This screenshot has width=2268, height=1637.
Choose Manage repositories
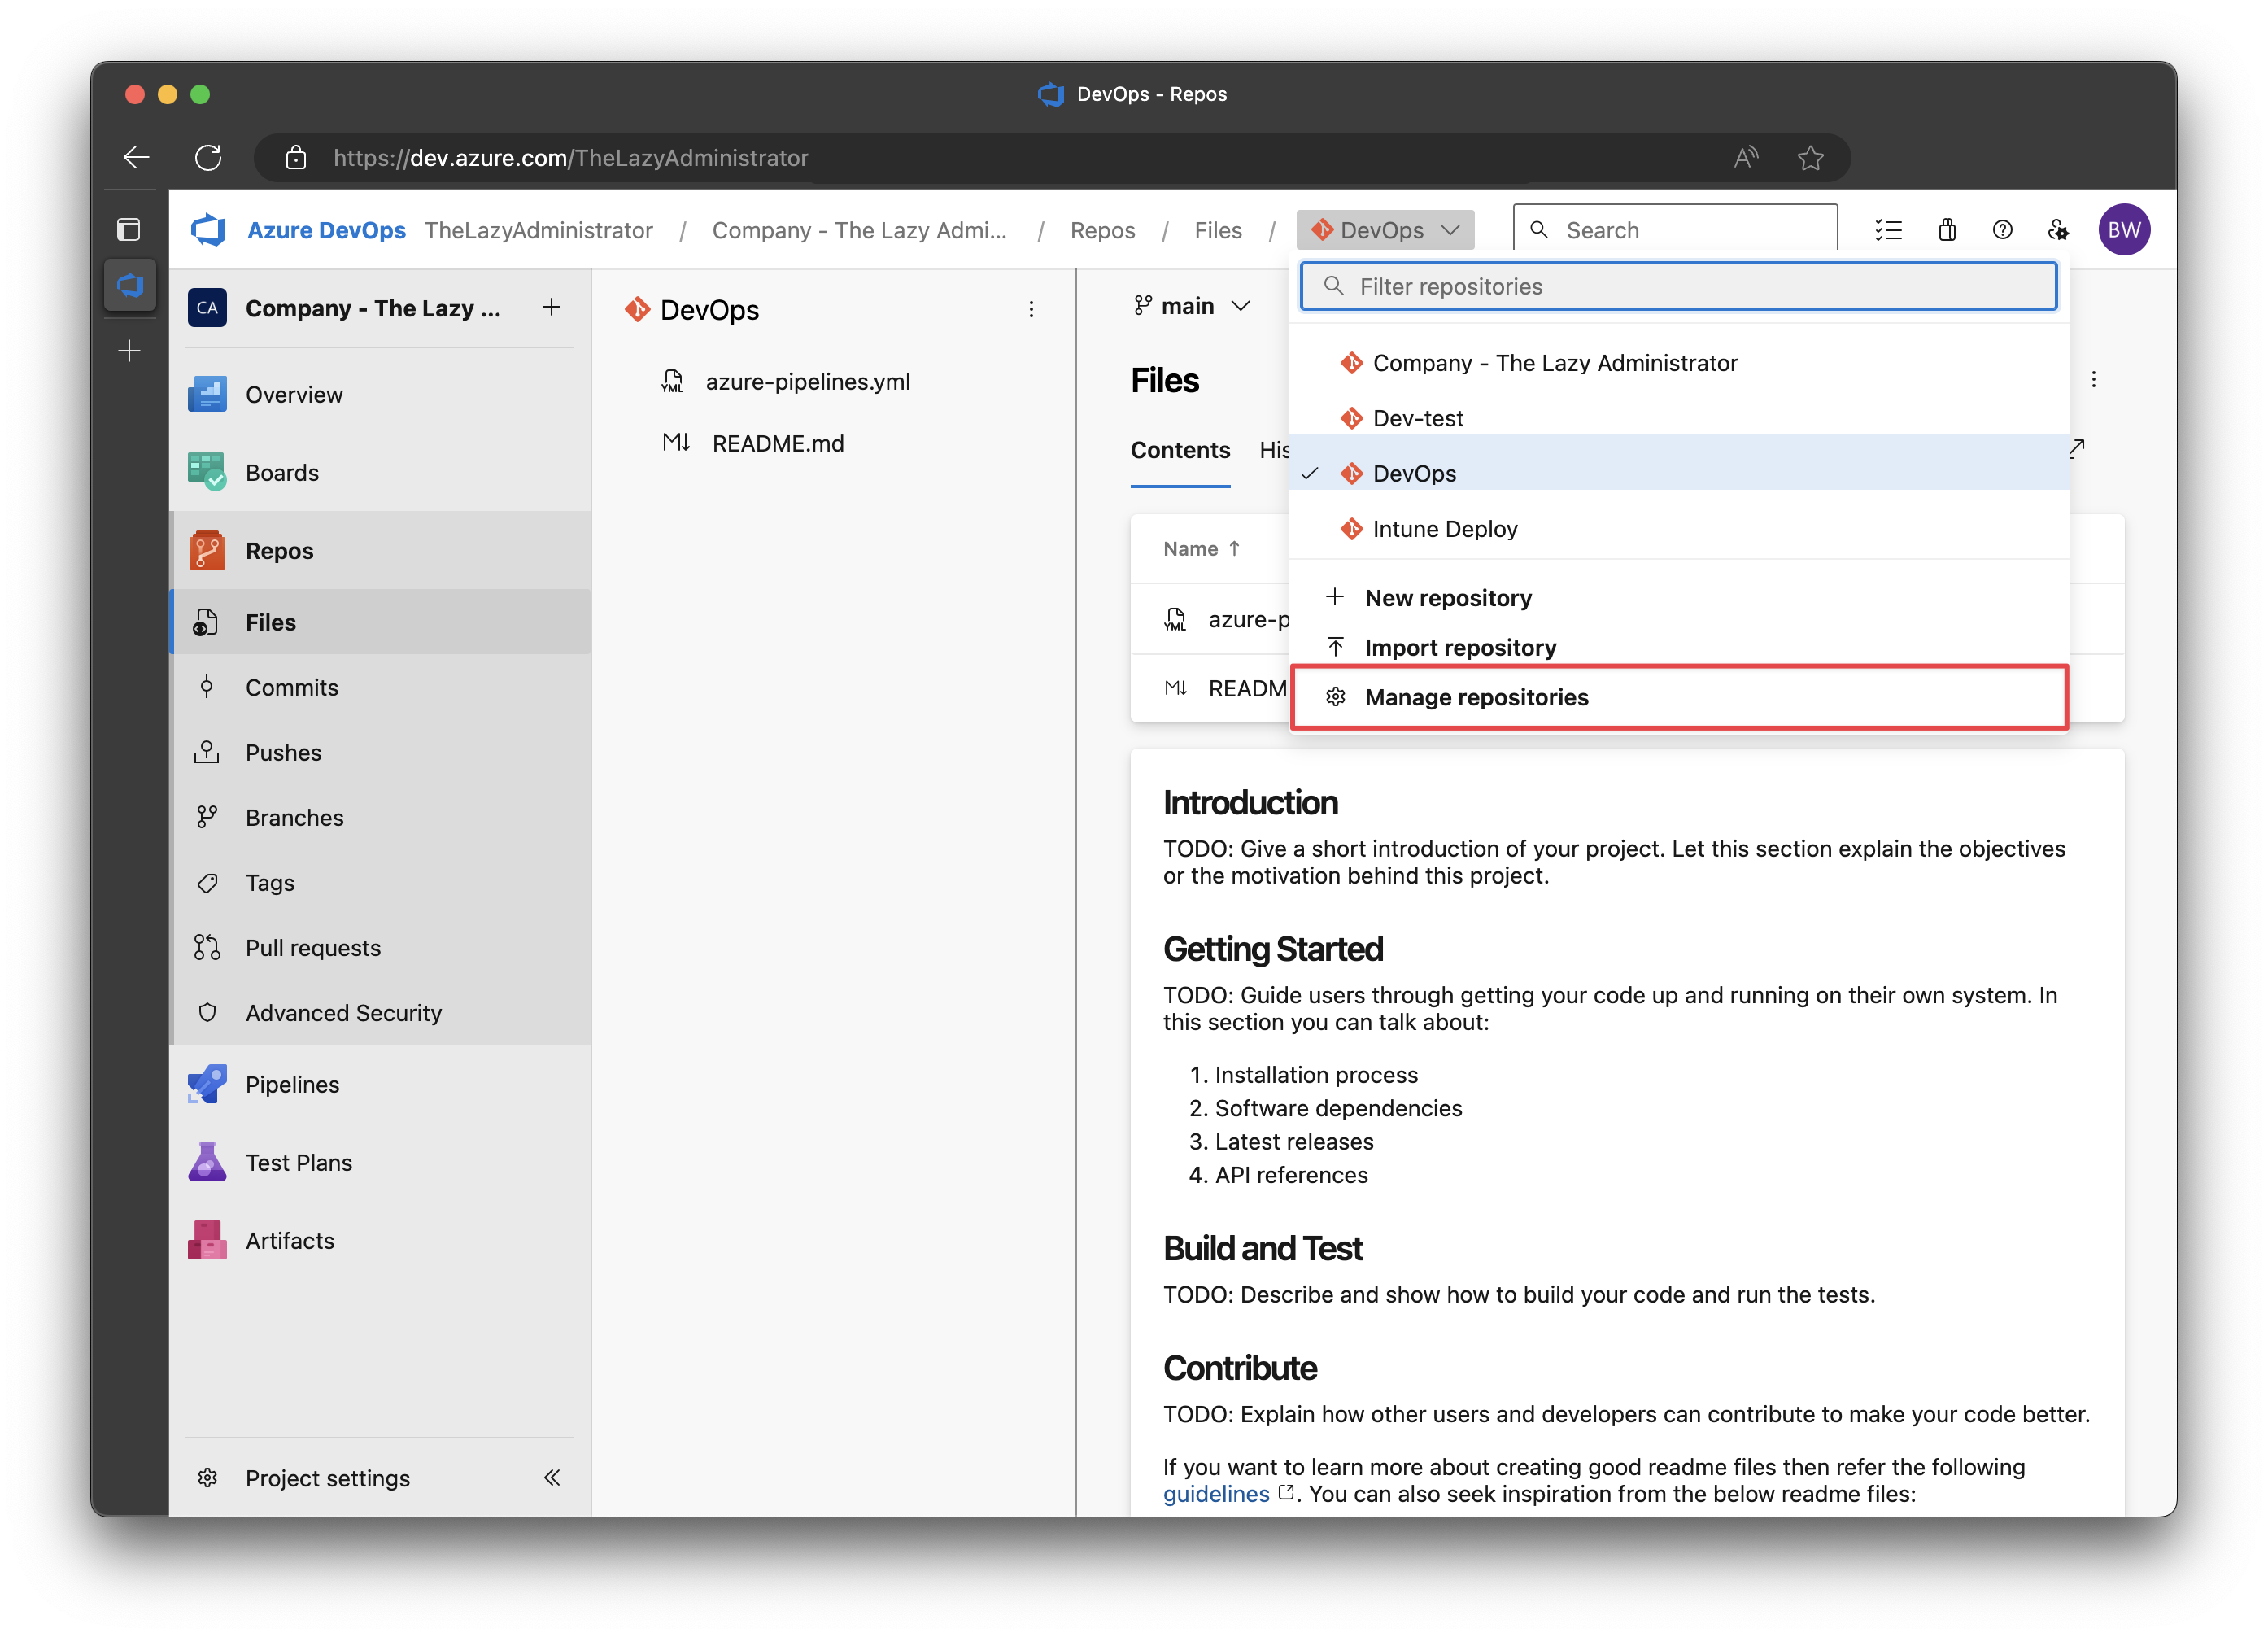(x=1678, y=697)
